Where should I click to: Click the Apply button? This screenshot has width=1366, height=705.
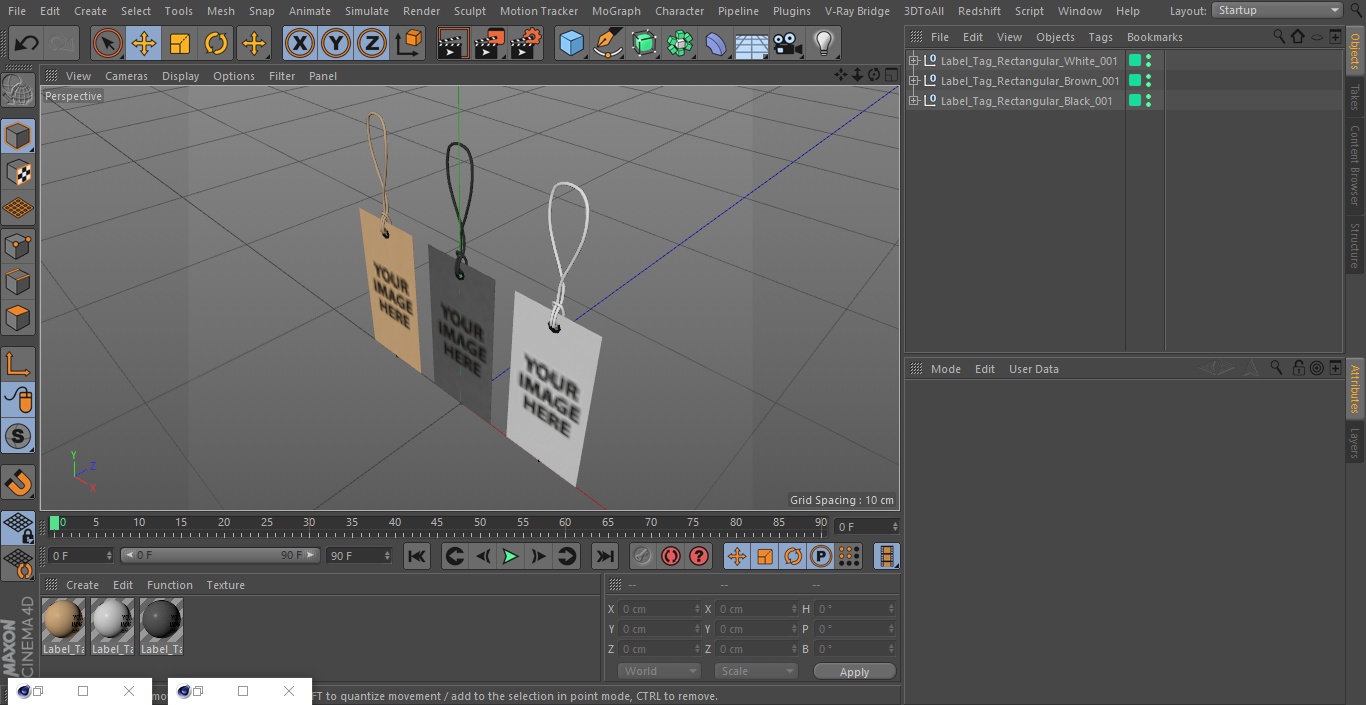click(x=855, y=672)
